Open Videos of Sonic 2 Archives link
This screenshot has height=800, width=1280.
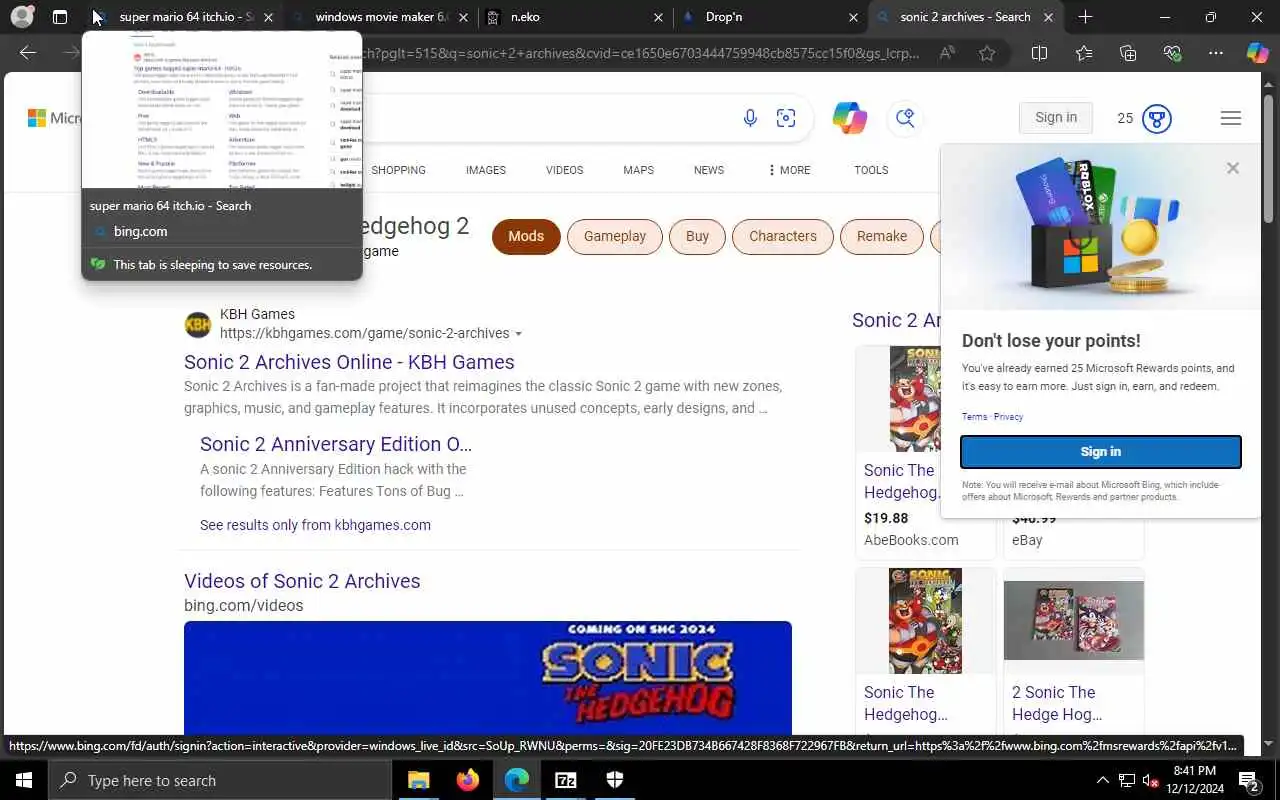tap(302, 581)
